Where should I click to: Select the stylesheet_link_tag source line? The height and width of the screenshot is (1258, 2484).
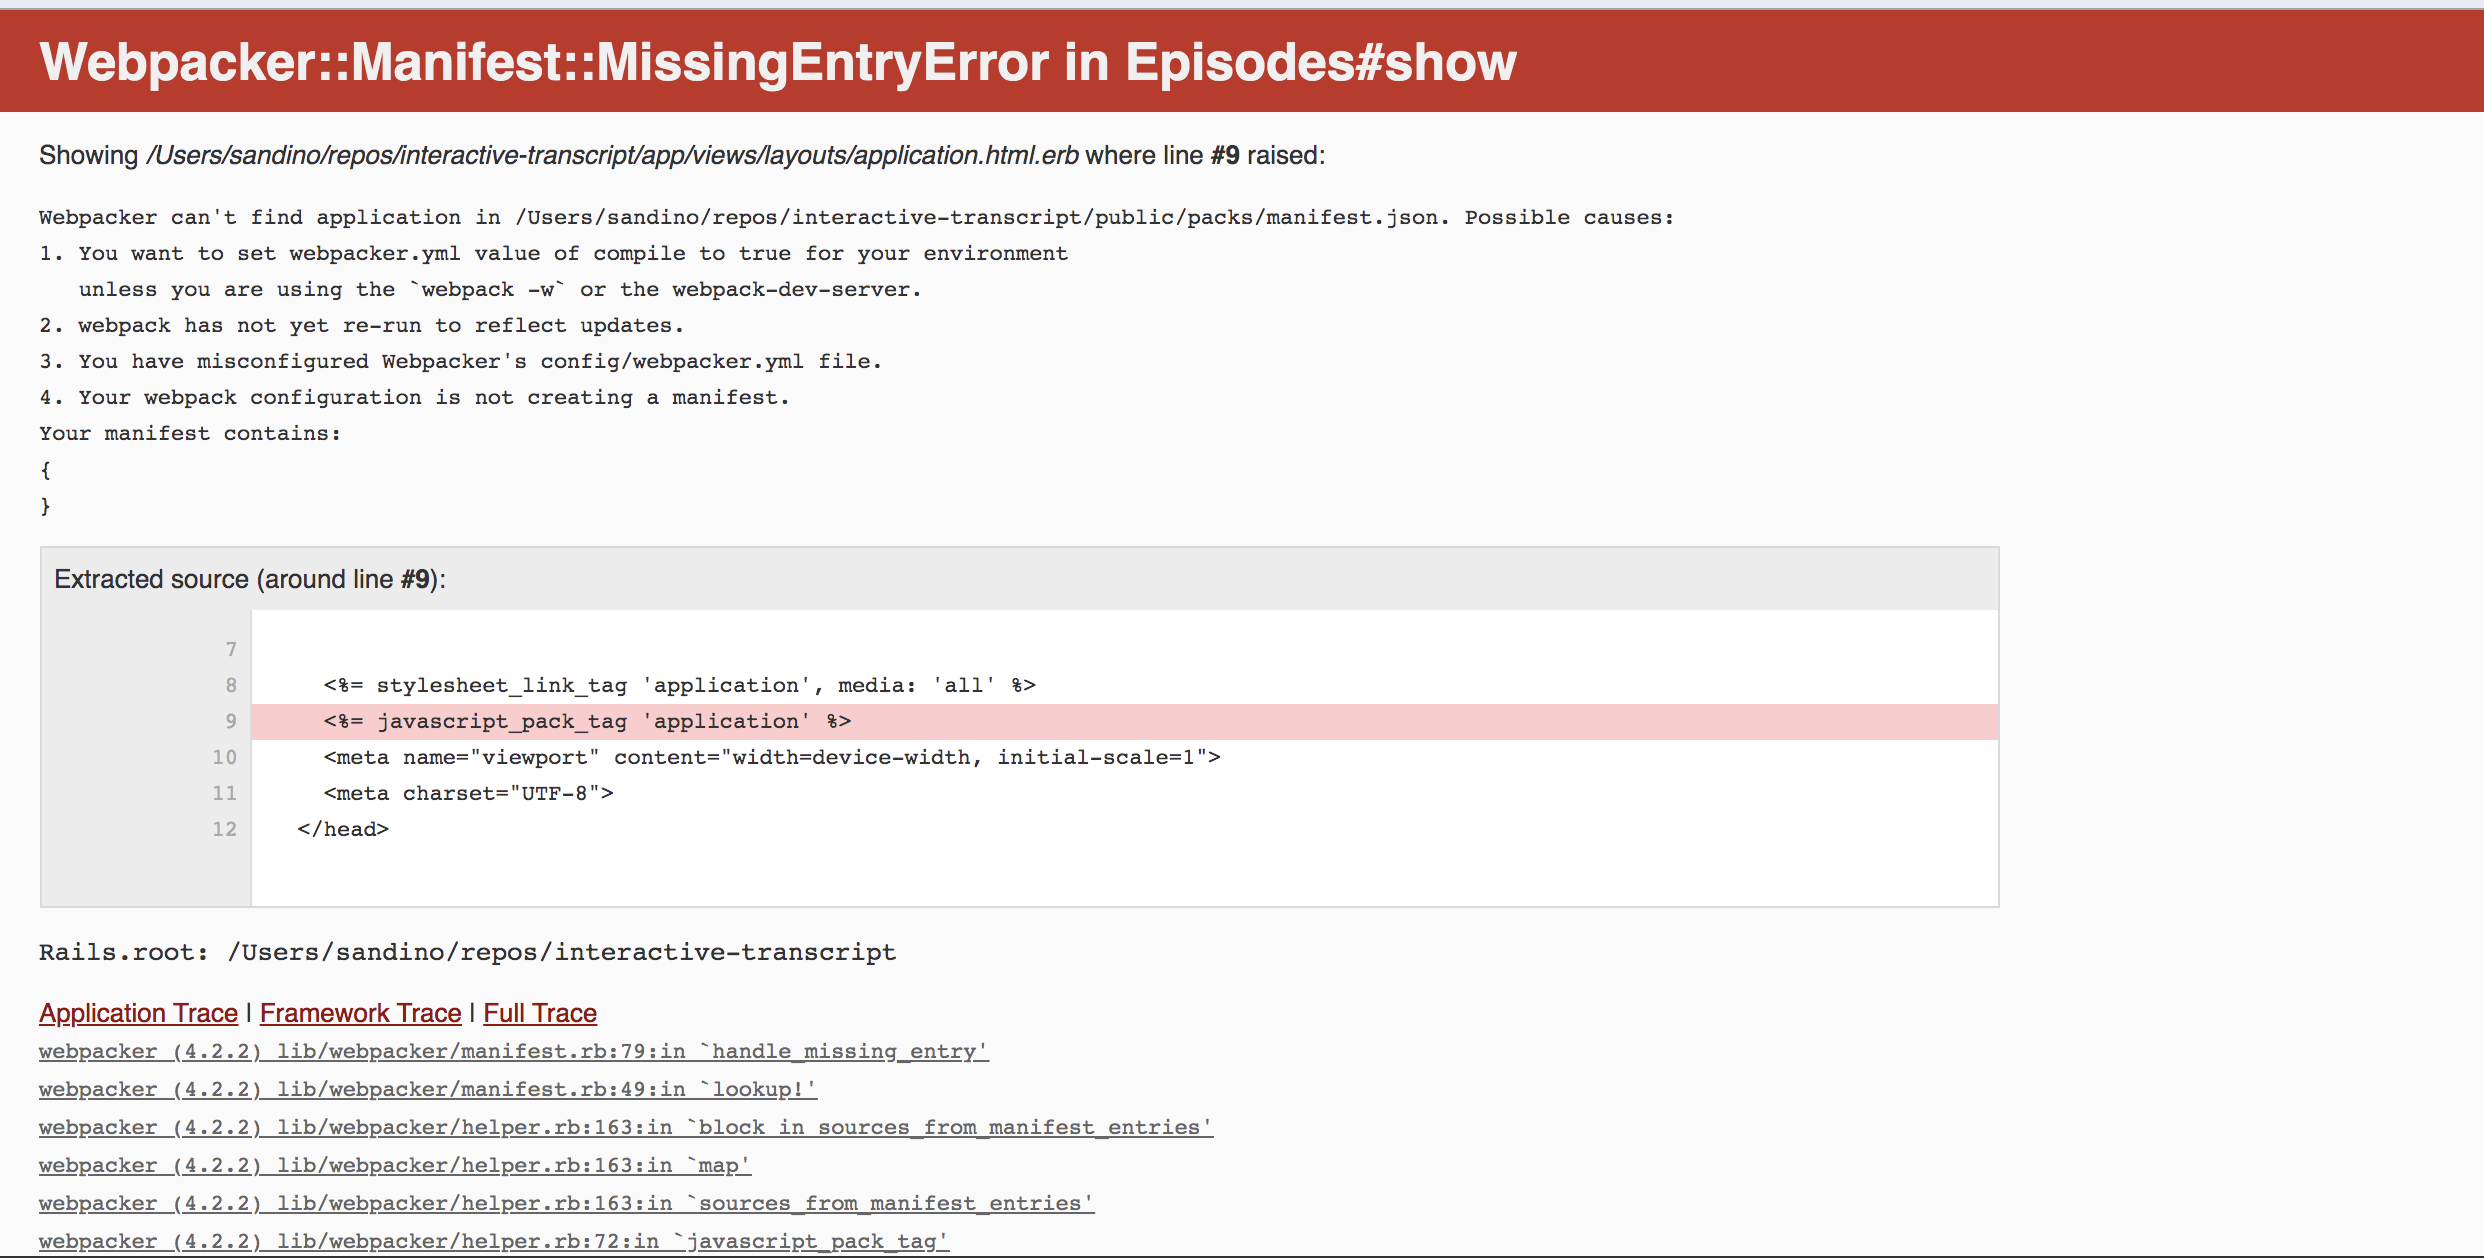[678, 684]
